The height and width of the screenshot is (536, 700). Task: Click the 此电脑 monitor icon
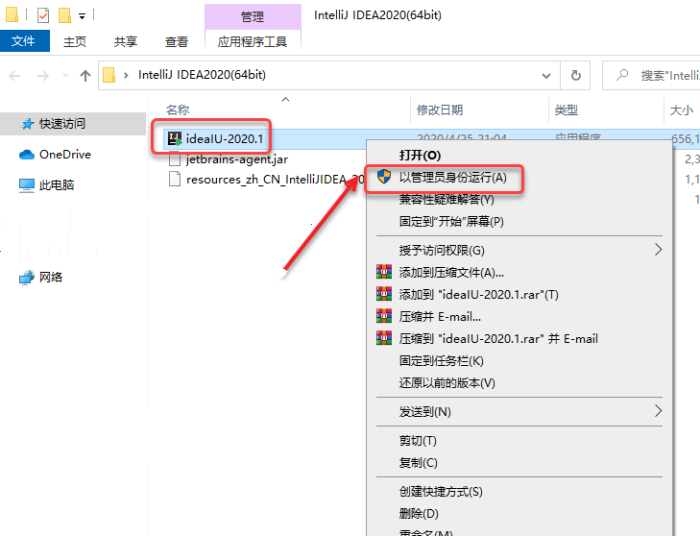pyautogui.click(x=27, y=185)
